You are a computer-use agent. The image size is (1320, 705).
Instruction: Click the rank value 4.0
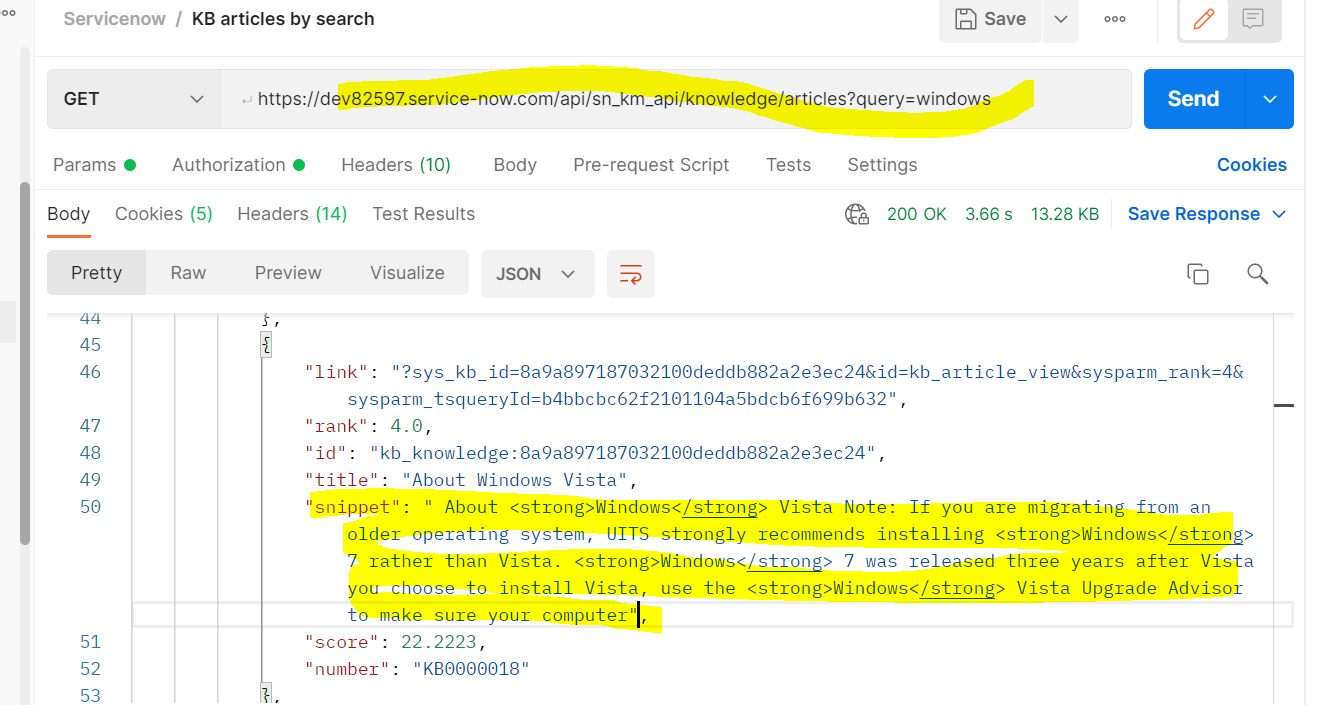point(407,426)
